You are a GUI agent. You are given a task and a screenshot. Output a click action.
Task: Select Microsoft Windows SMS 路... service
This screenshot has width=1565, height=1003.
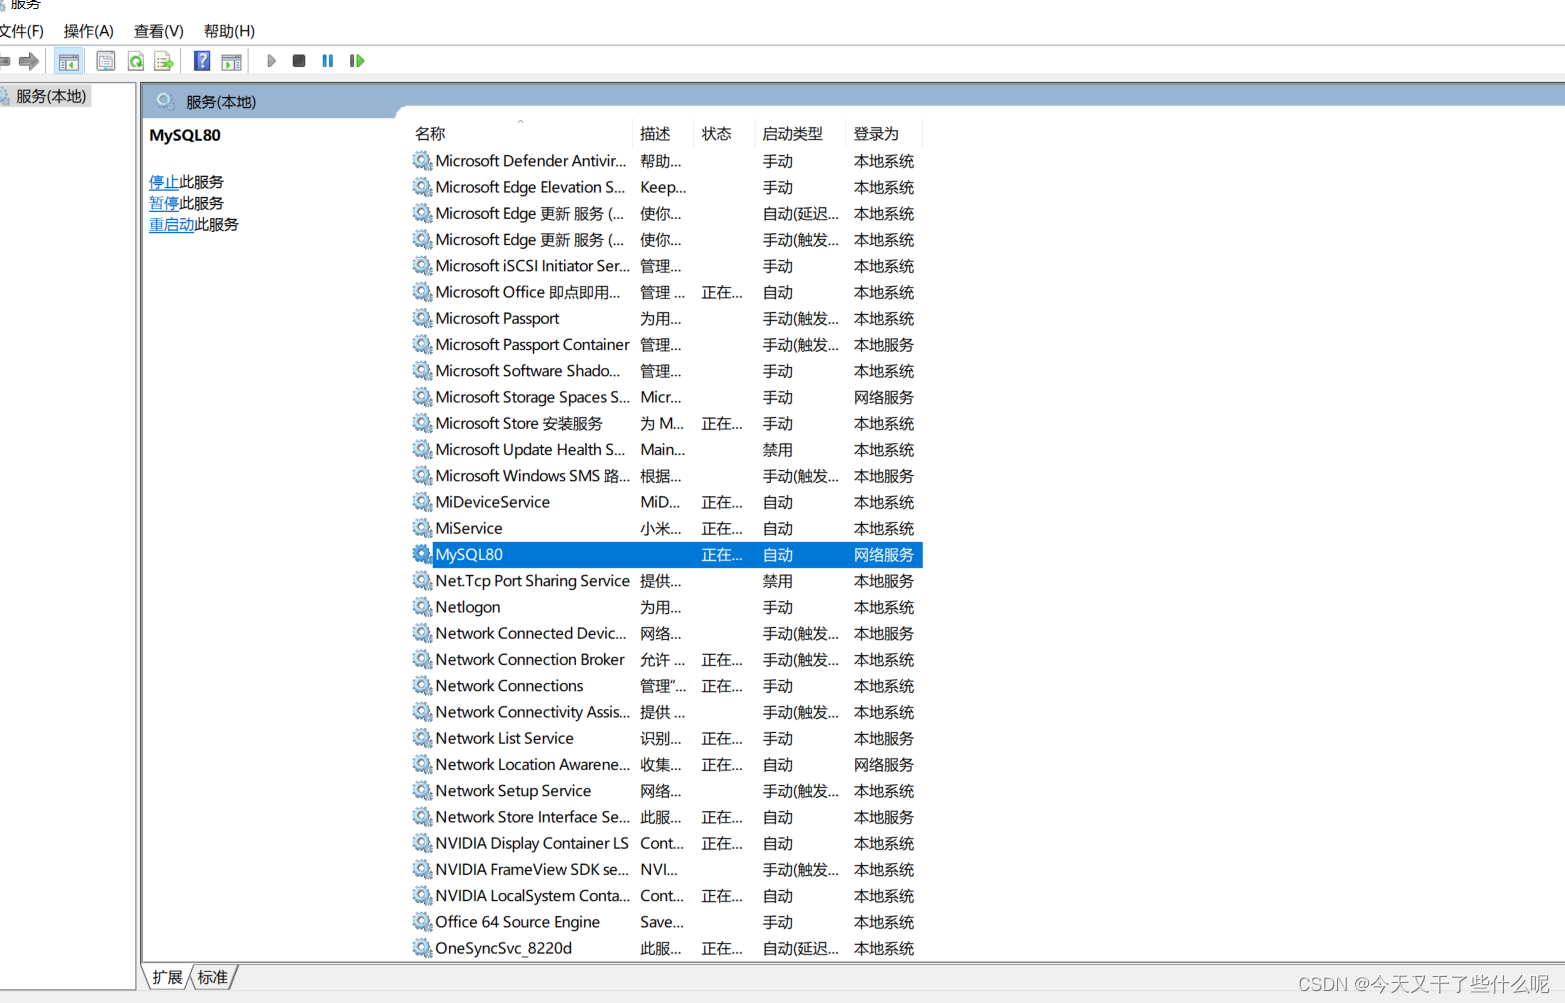click(532, 476)
